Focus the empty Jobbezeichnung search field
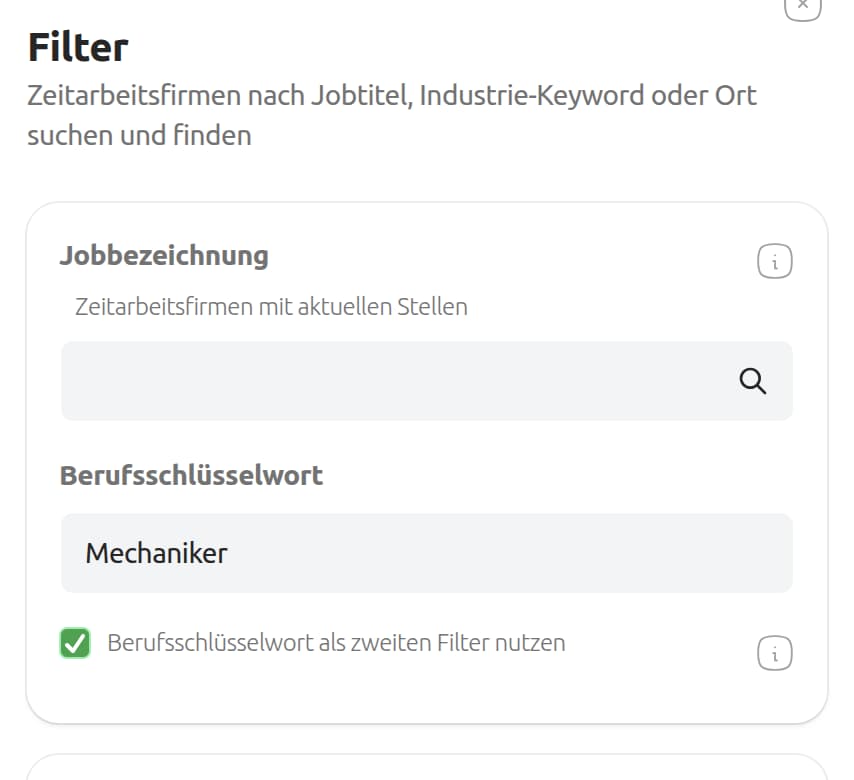 point(390,381)
